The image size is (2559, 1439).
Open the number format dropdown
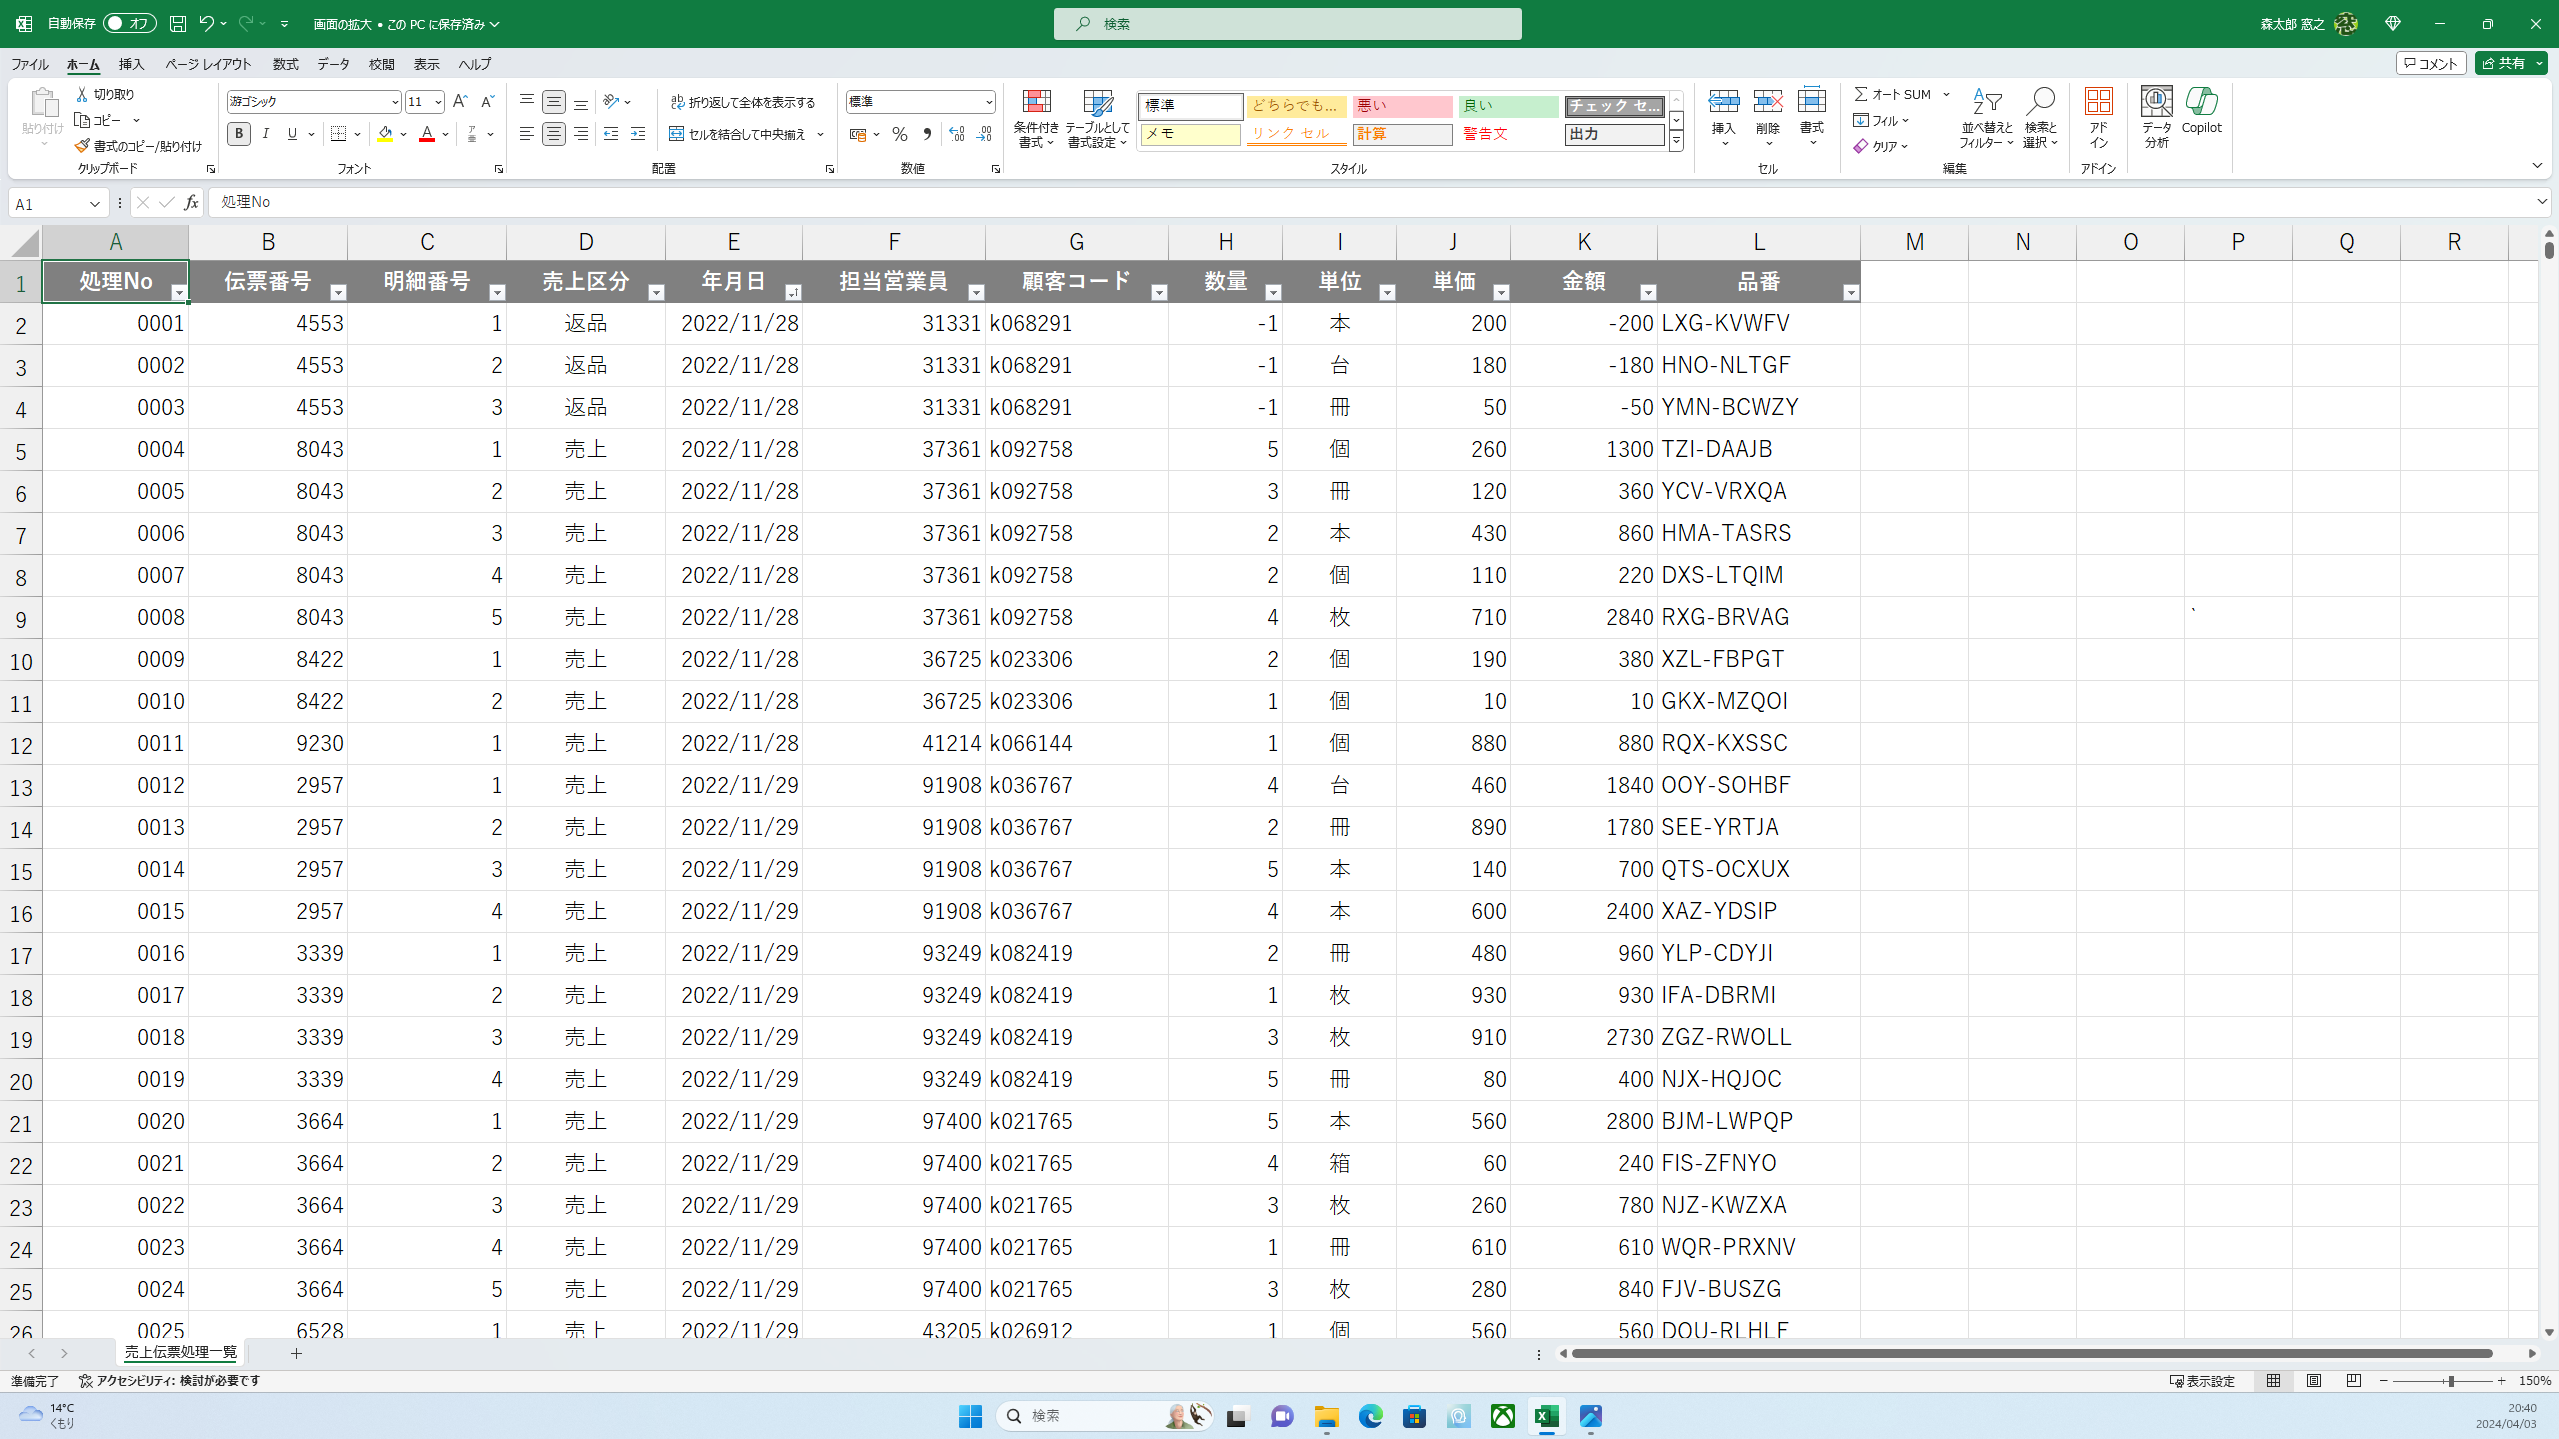click(x=988, y=102)
